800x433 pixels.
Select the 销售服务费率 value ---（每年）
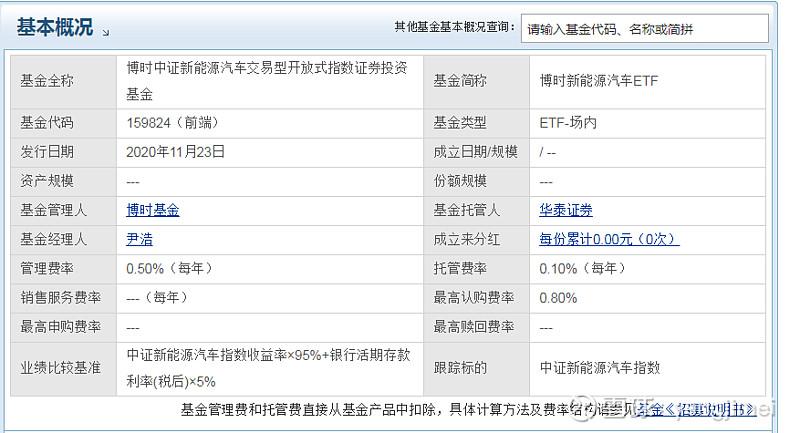(157, 298)
